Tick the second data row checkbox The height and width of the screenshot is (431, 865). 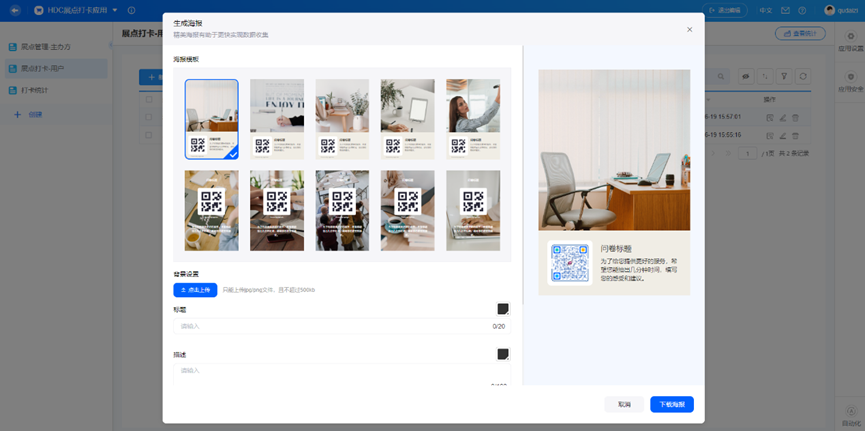tap(149, 135)
